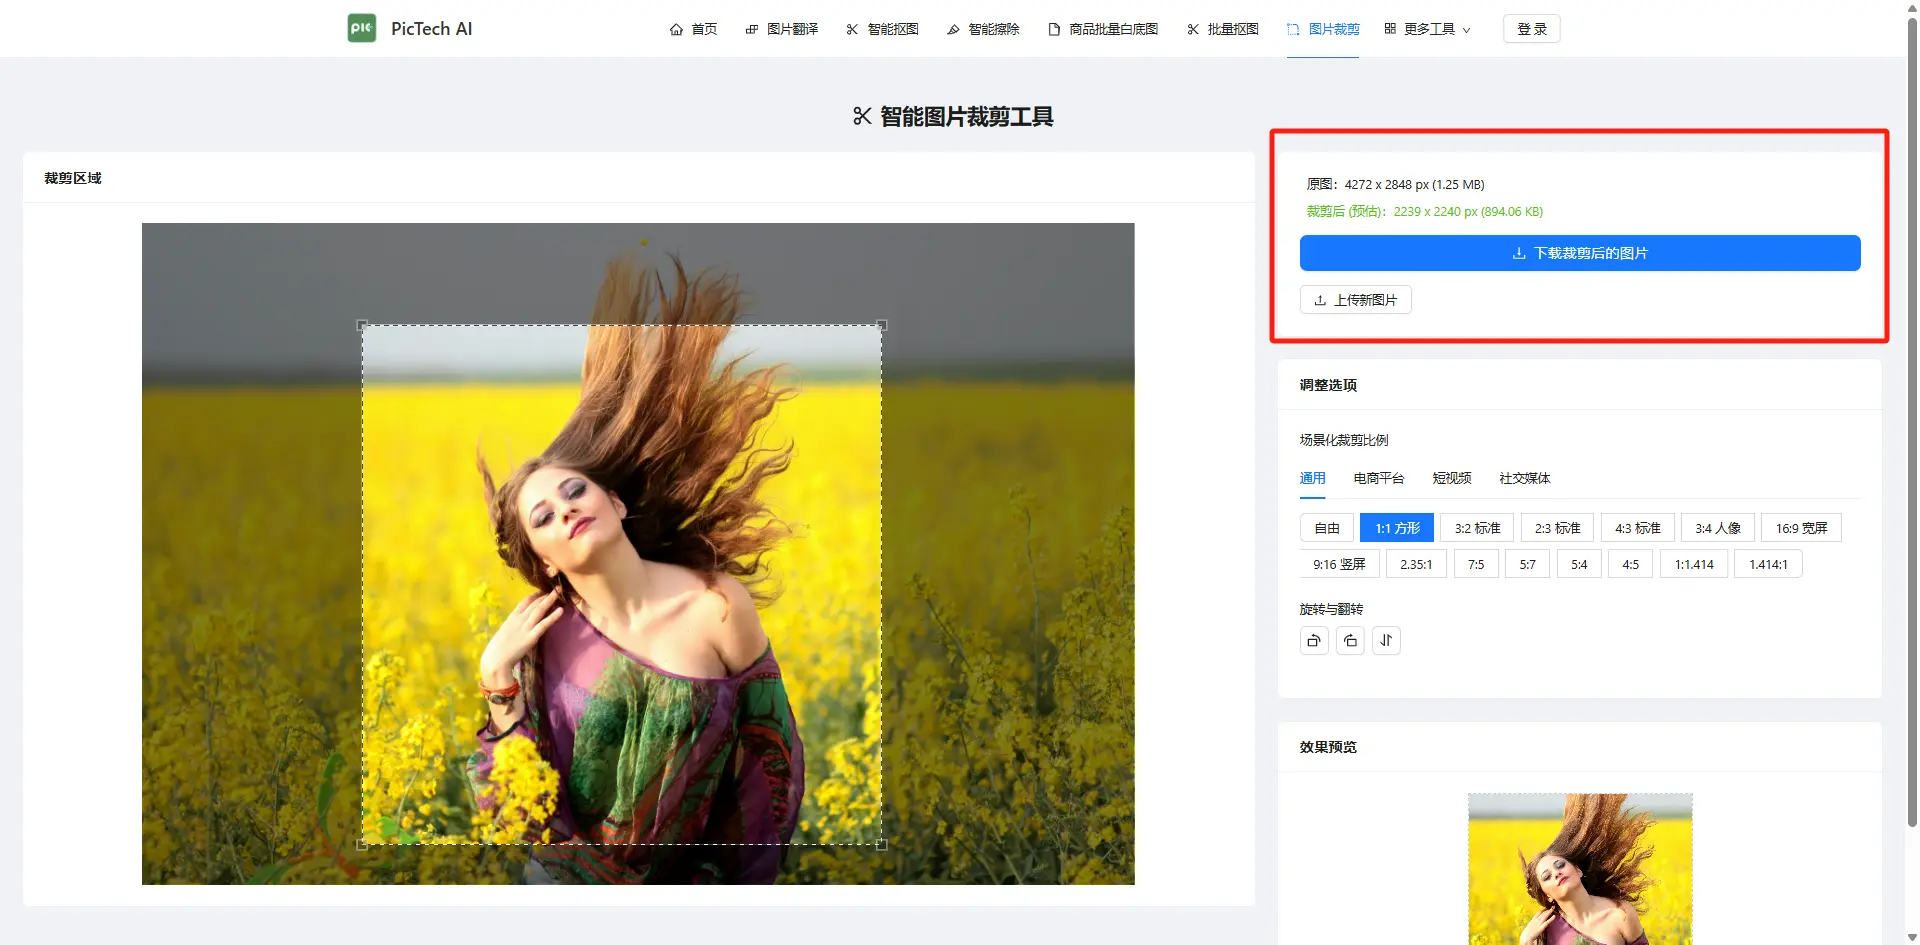Open 商品批量白底图 via document icon
The width and height of the screenshot is (1920, 945).
coord(1052,29)
